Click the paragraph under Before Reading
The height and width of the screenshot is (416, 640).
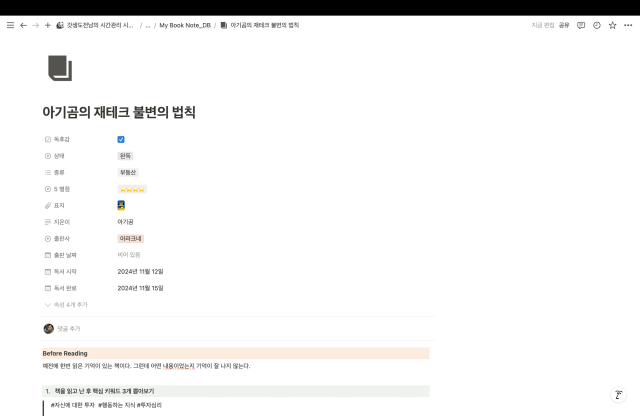(x=146, y=366)
